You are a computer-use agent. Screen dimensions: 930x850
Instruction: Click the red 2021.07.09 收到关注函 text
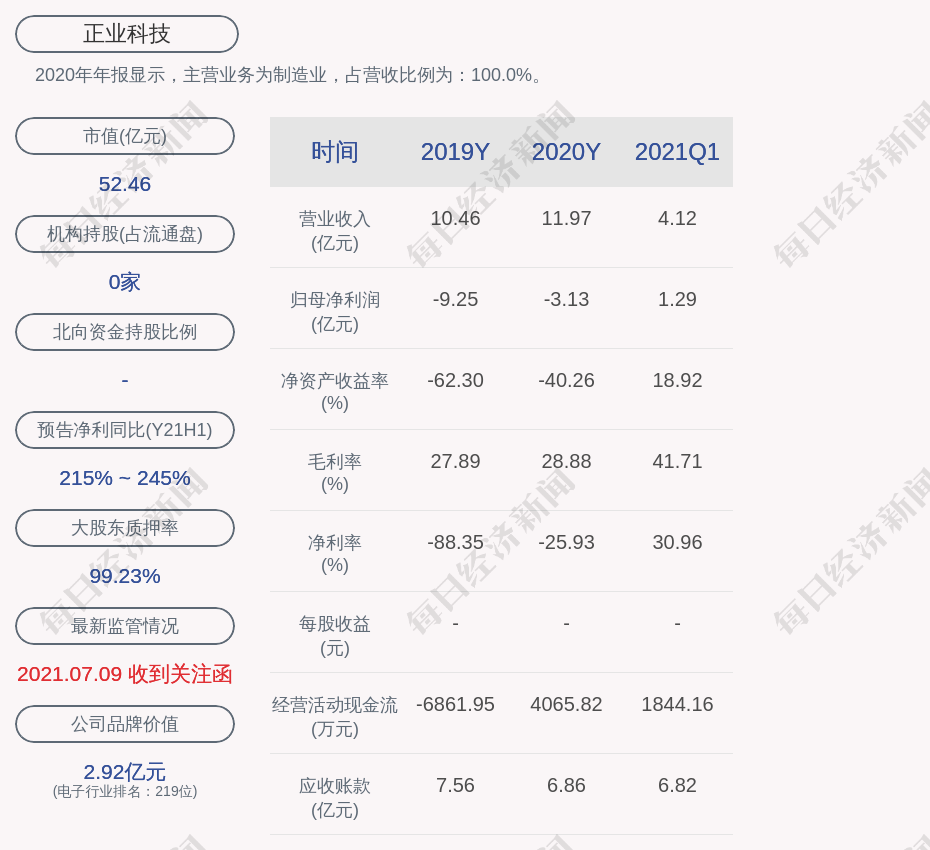pyautogui.click(x=125, y=674)
